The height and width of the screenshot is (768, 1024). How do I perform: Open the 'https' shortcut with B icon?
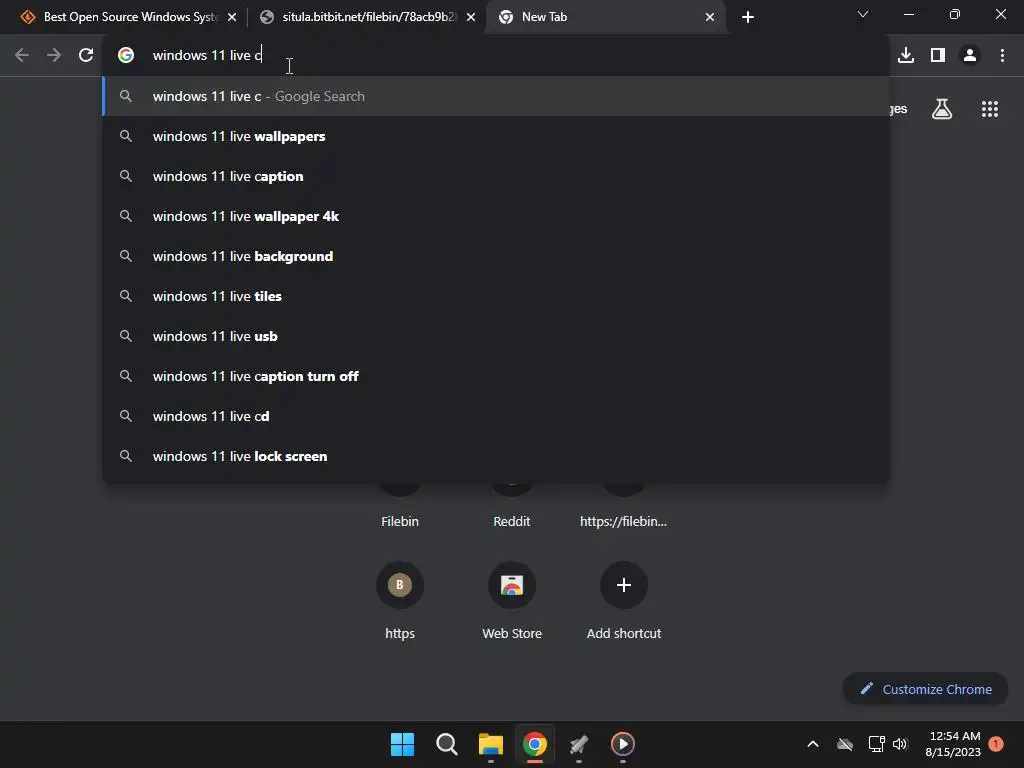[400, 601]
